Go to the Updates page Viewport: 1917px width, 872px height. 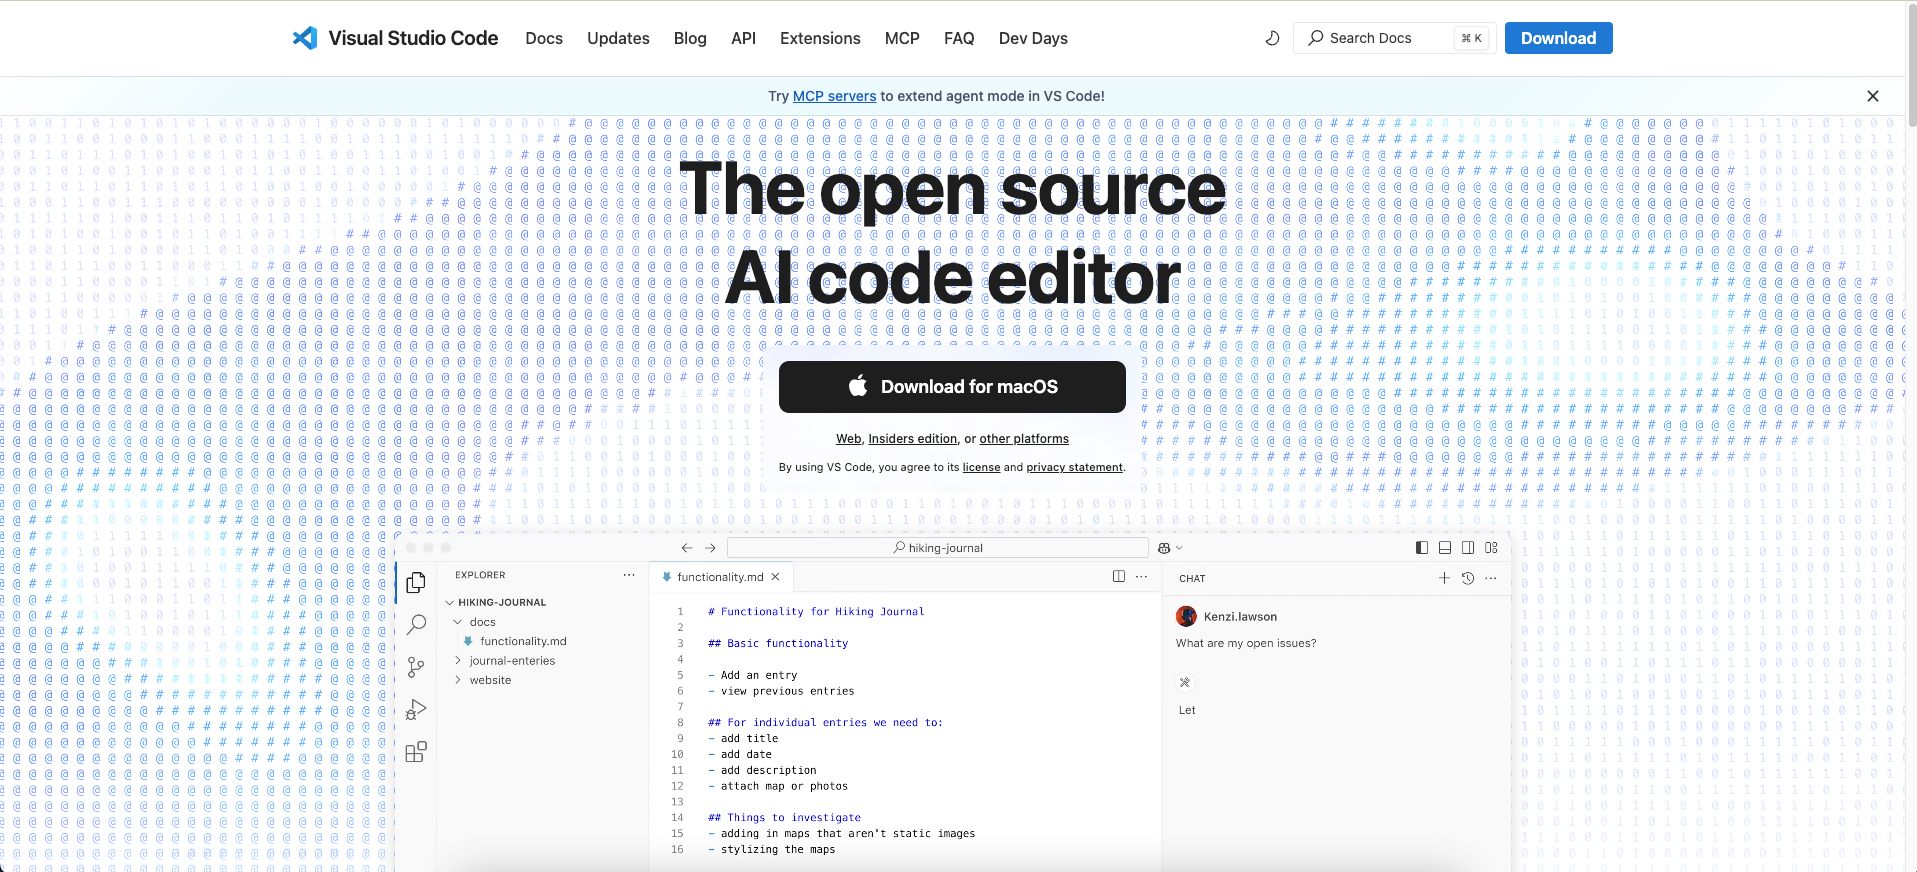(x=618, y=38)
